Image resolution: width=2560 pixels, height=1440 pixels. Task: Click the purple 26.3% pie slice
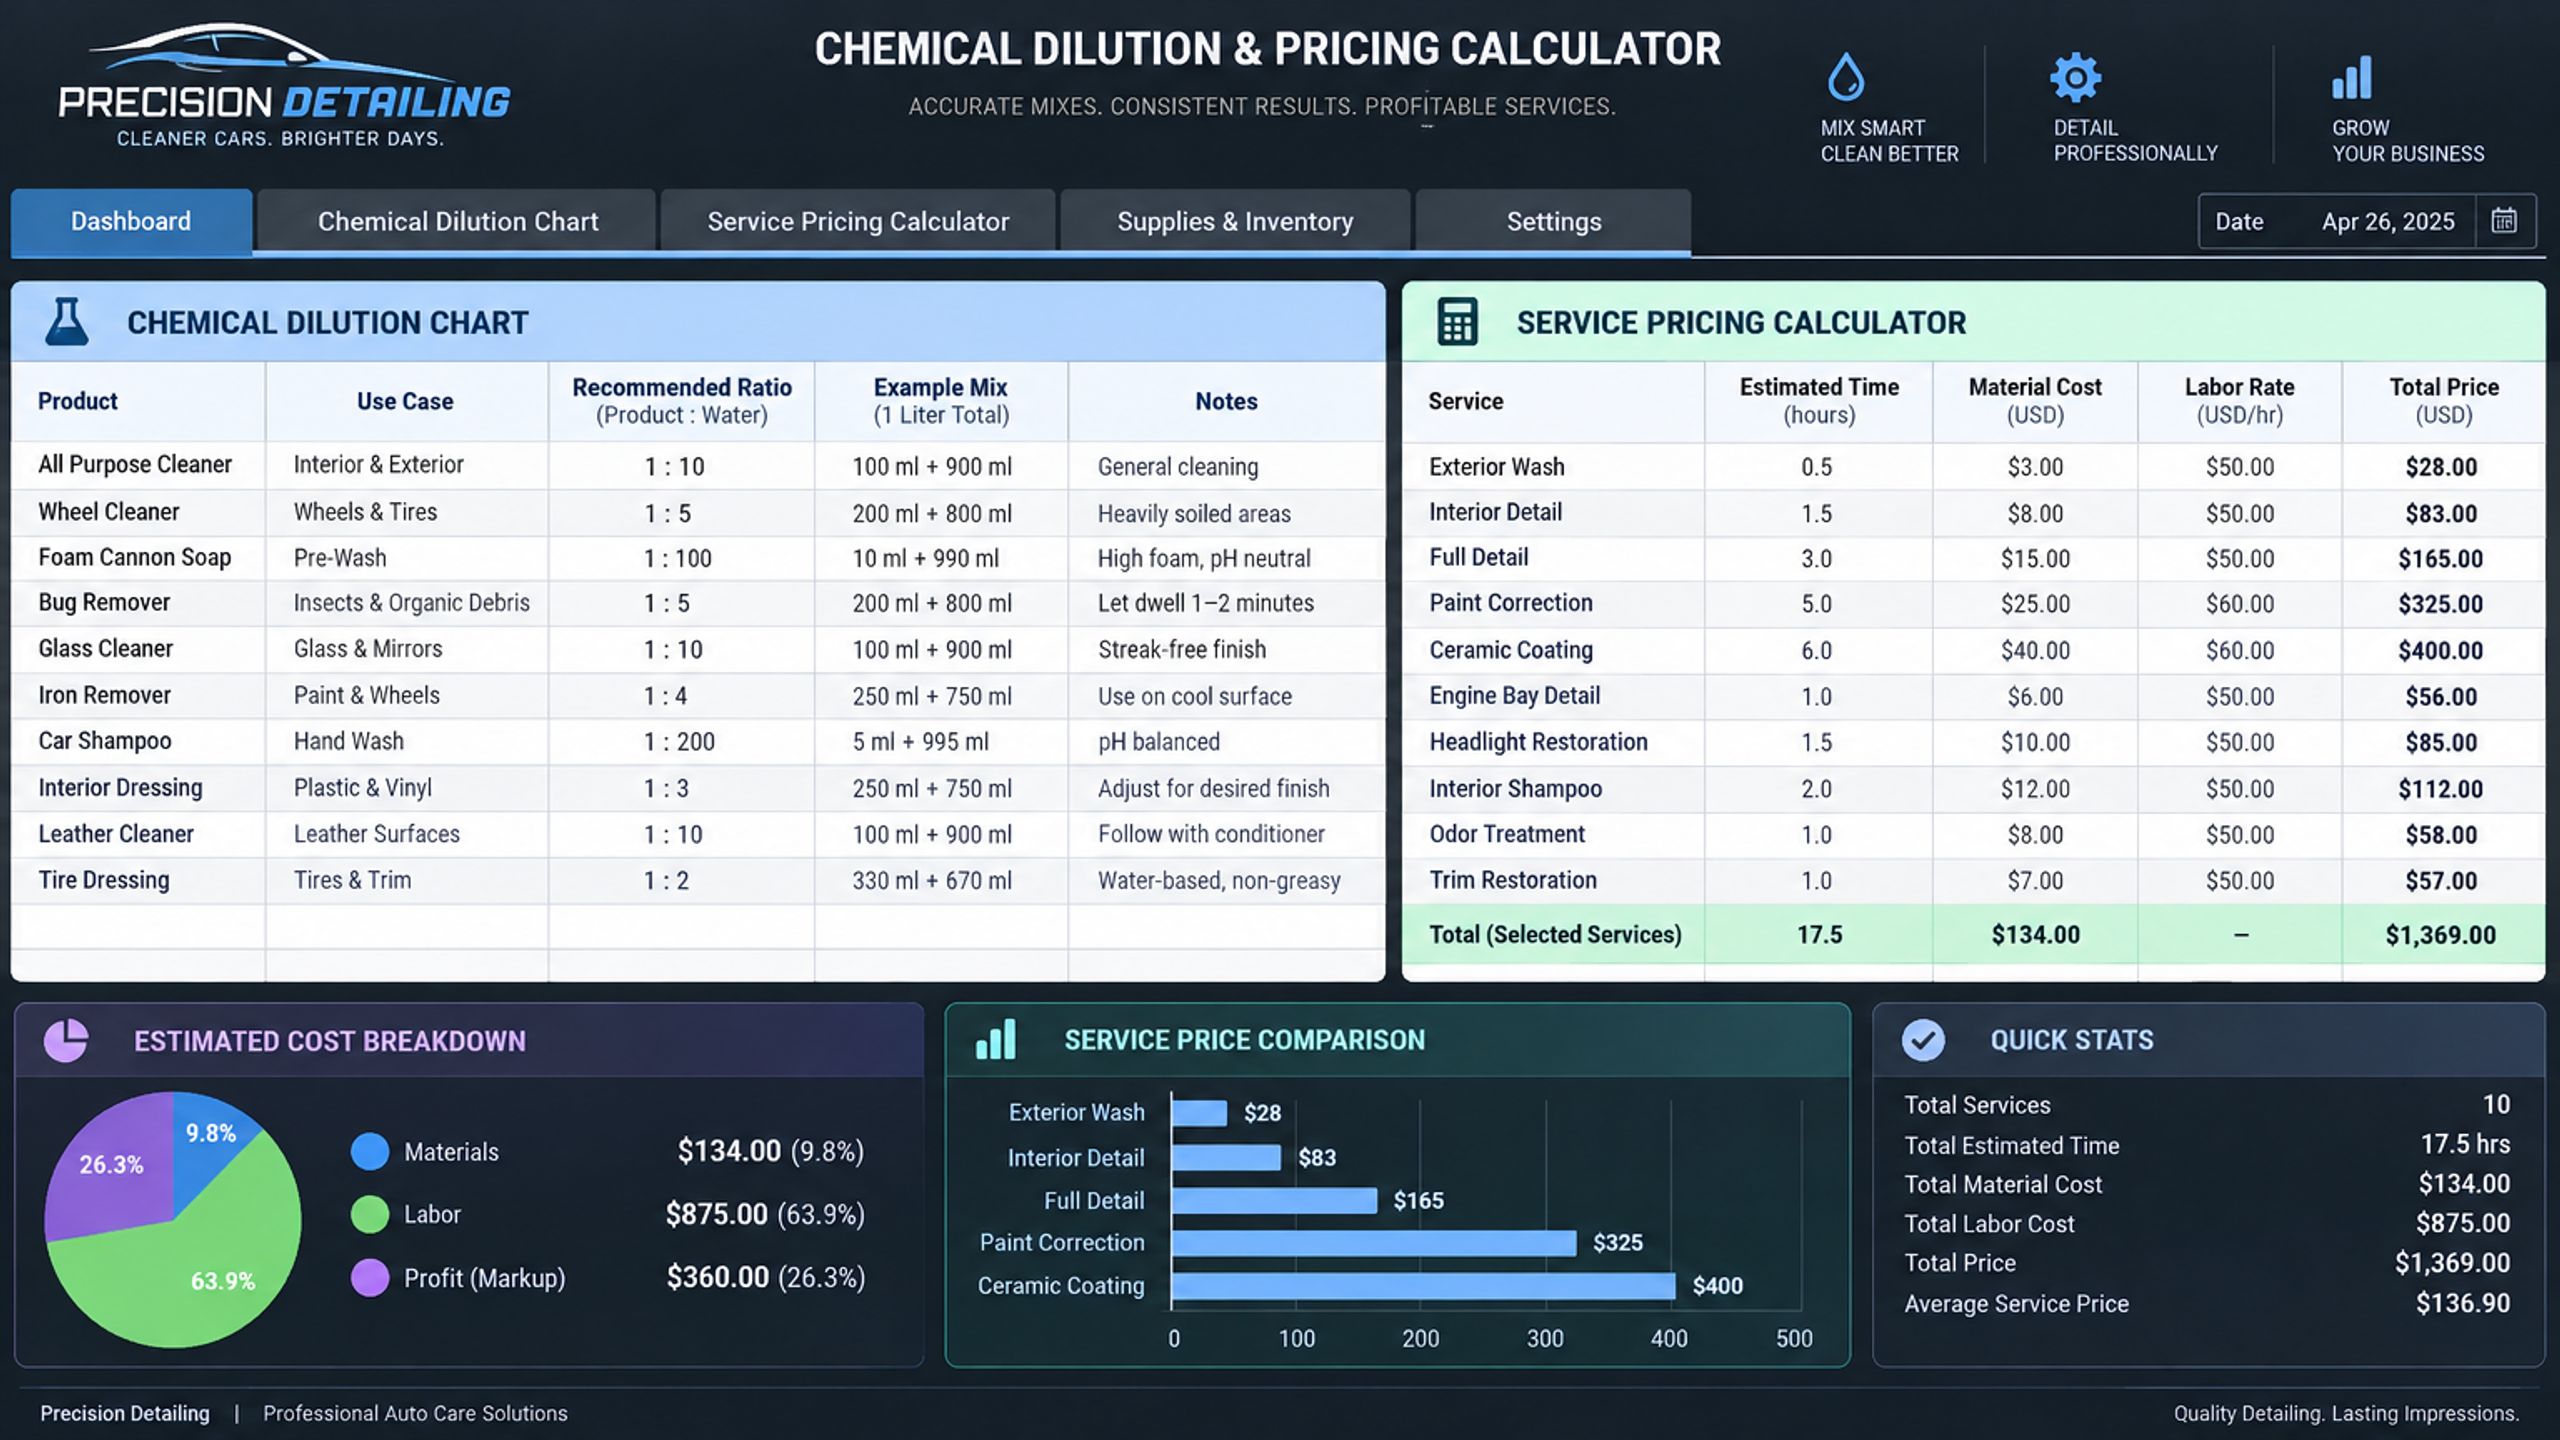110,1165
